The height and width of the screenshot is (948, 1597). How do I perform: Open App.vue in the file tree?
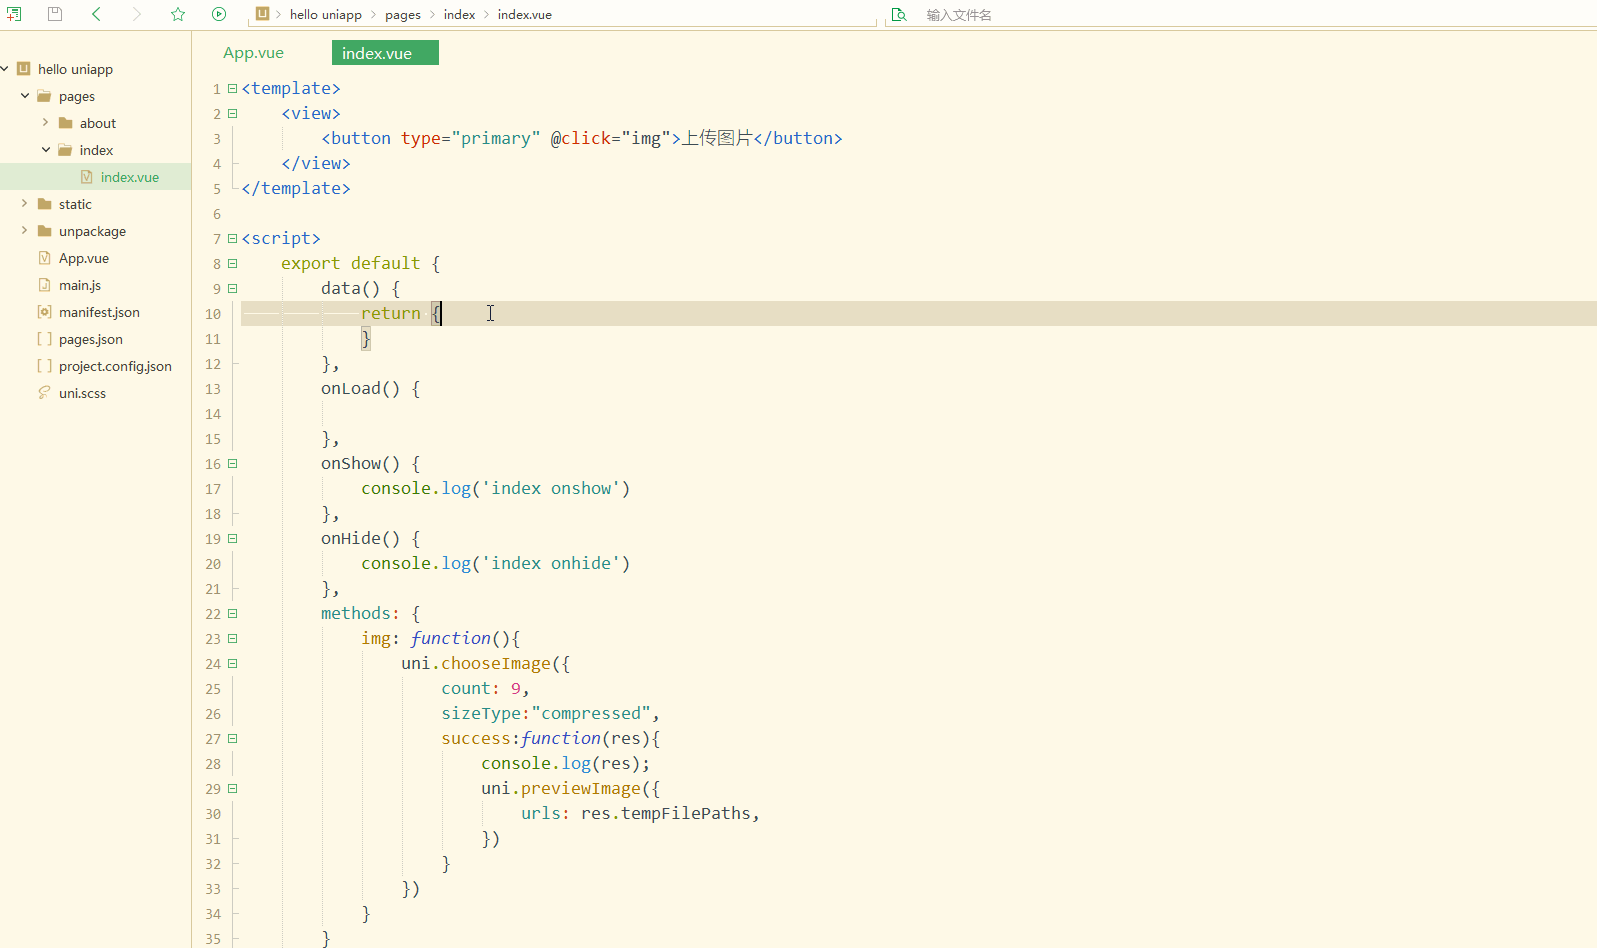coord(84,258)
